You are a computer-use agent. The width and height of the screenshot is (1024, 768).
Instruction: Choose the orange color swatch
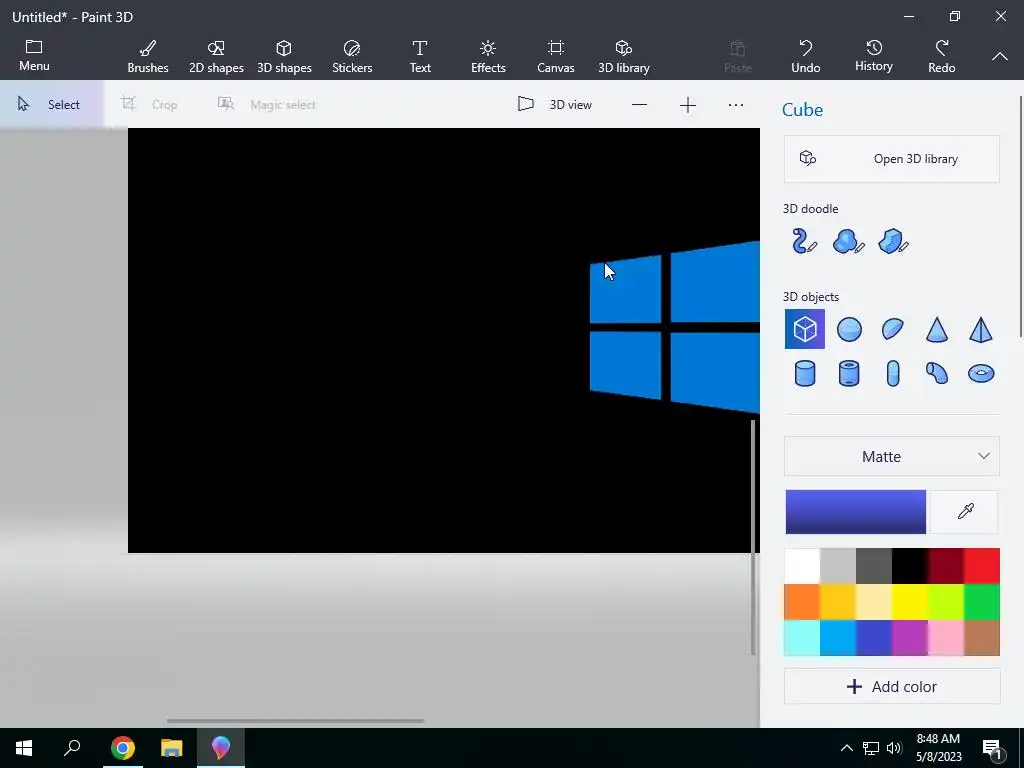tap(802, 602)
